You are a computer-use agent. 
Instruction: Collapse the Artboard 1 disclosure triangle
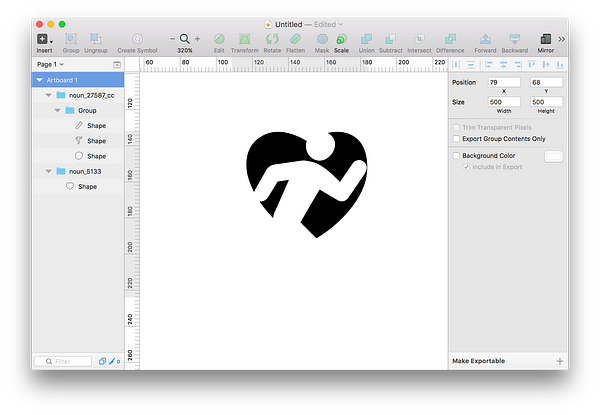tap(39, 80)
